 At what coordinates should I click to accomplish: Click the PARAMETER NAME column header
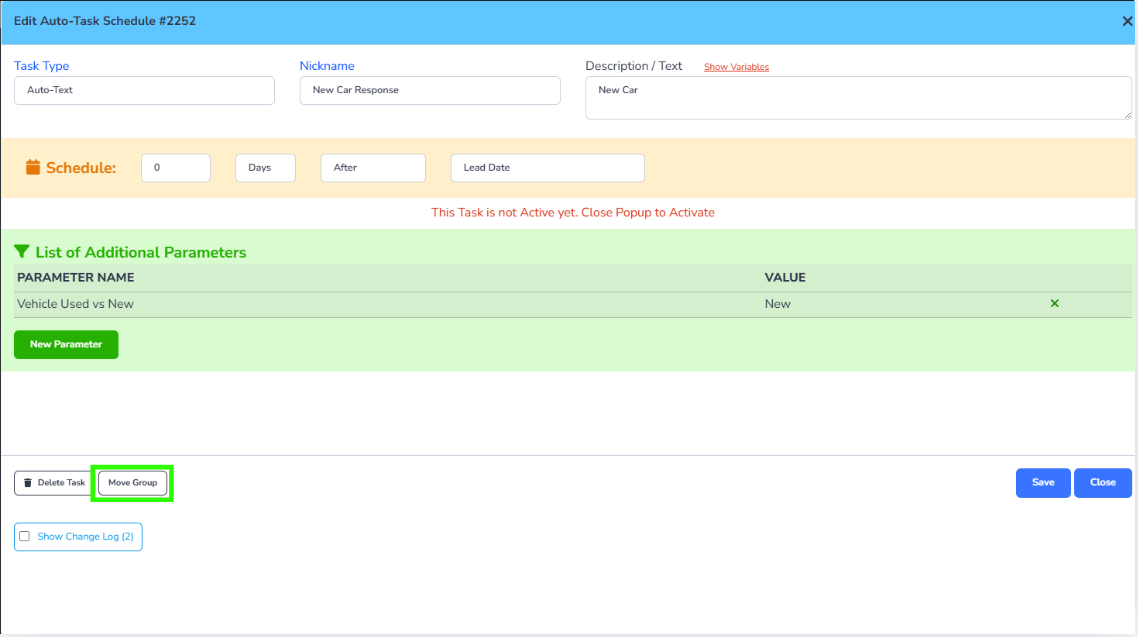75,277
